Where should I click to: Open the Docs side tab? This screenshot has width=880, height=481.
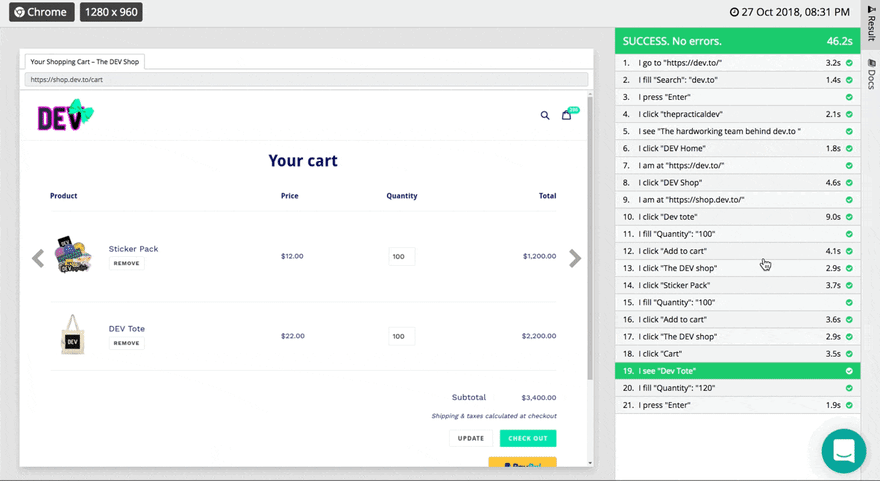coord(871,74)
